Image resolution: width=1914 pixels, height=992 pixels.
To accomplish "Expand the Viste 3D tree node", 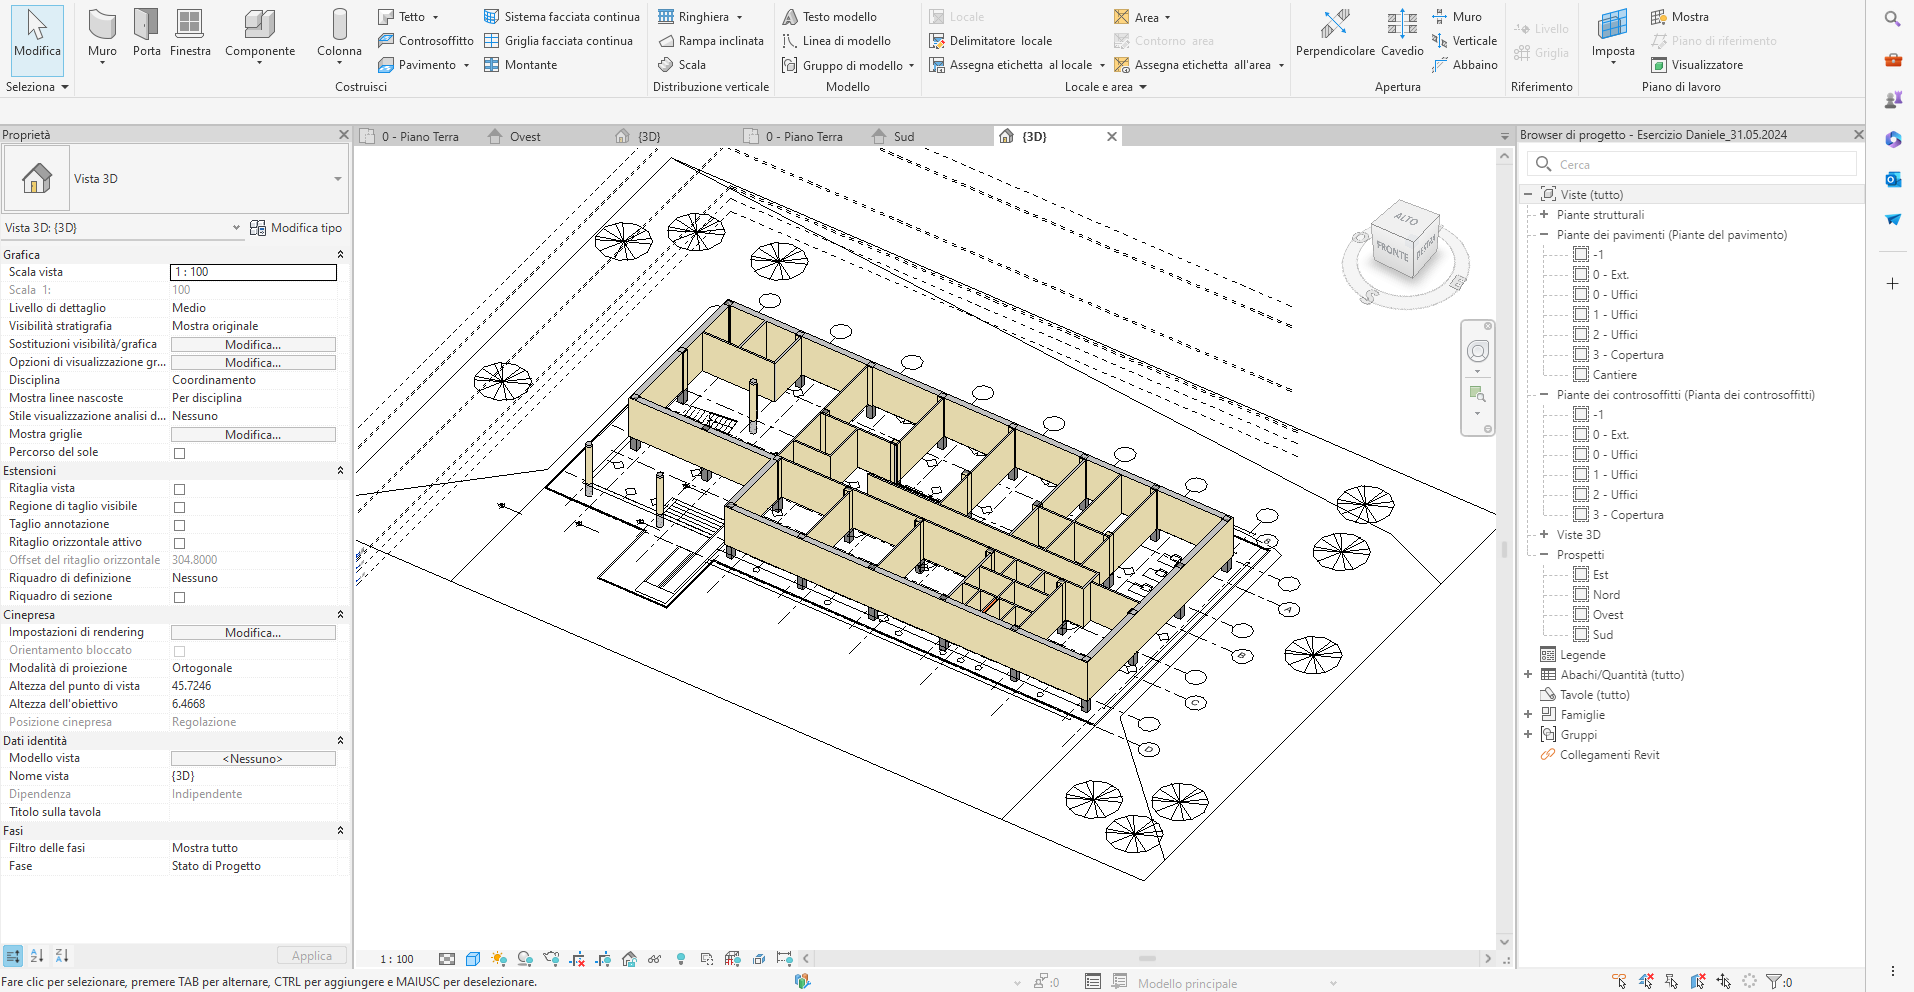I will 1544,535.
